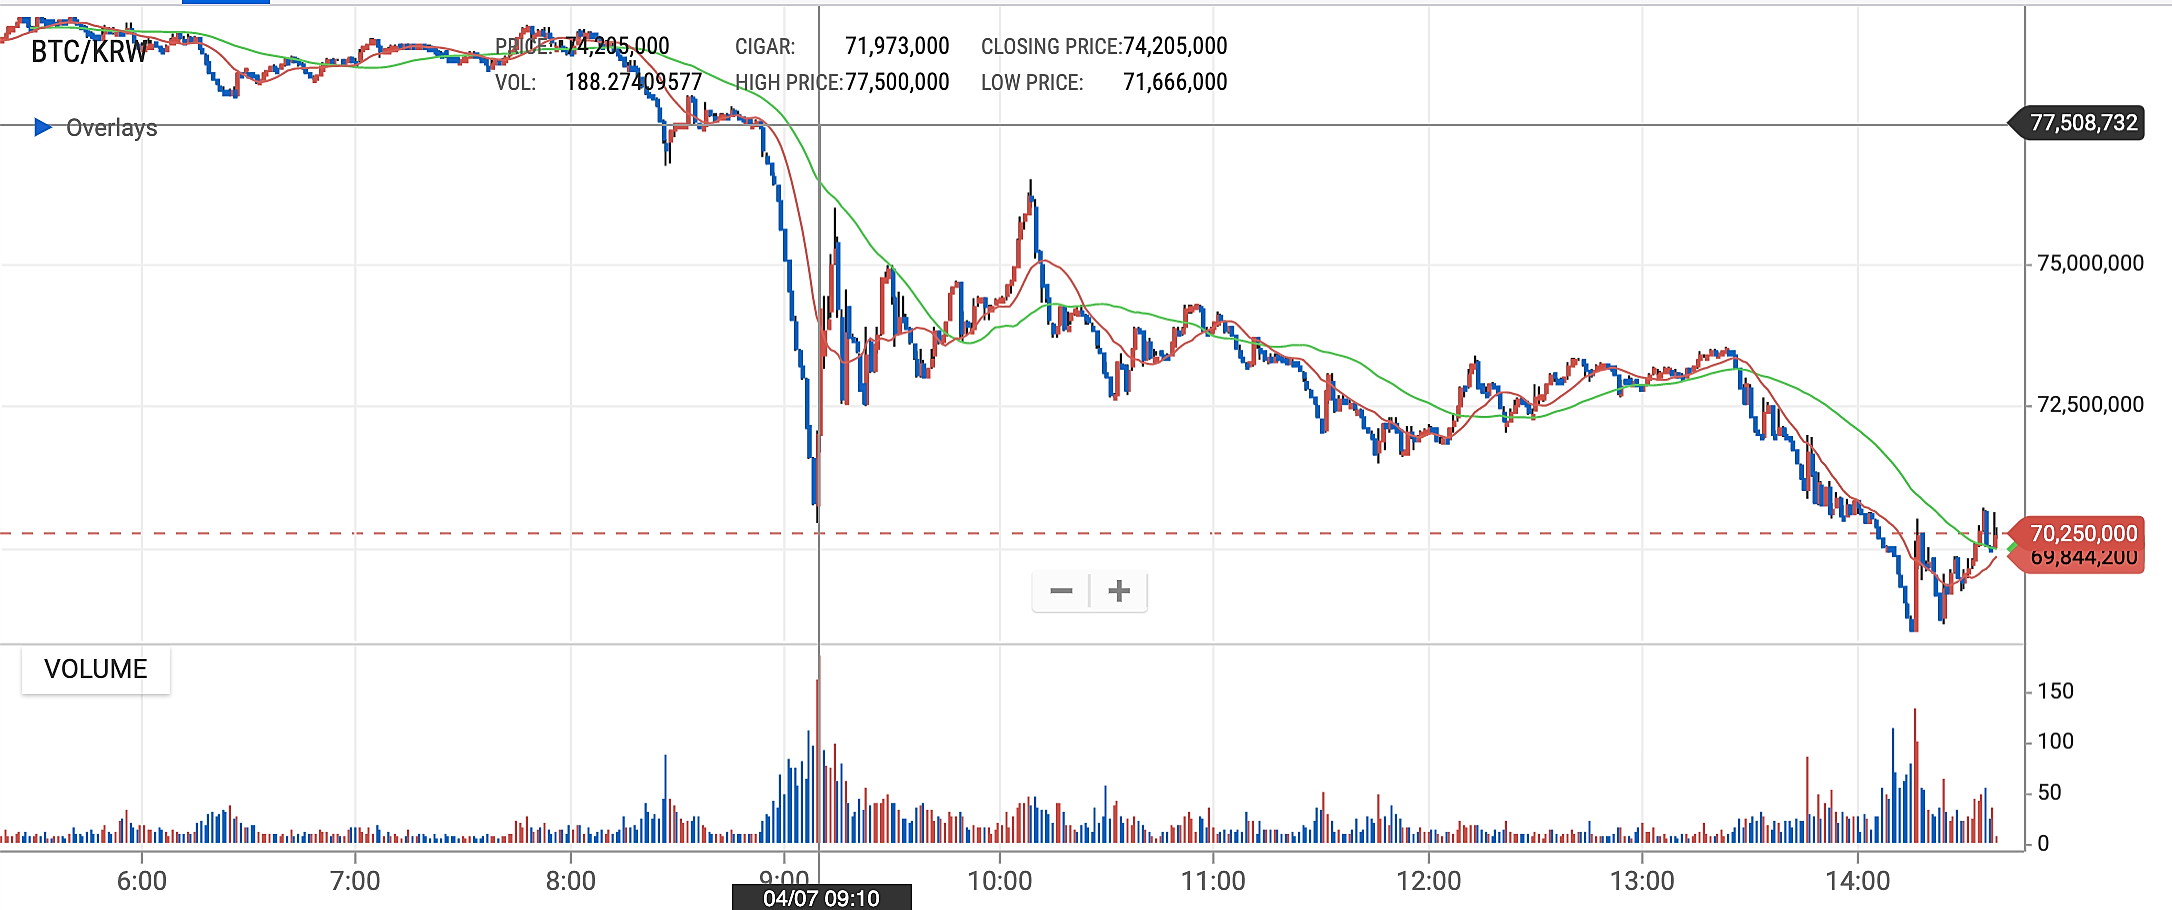Click the BTC/KRW chart title
The width and height of the screenshot is (2172, 910).
click(89, 52)
